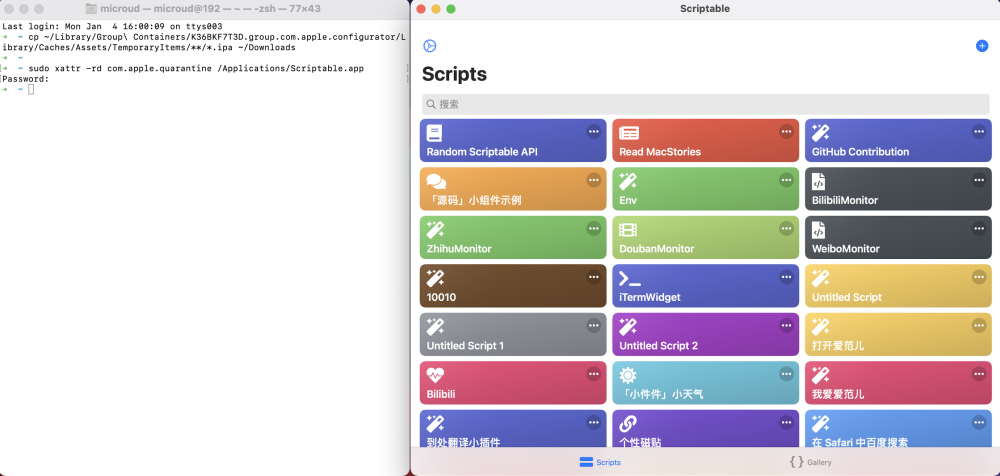Run the Untitled Script 2 card
The width and height of the screenshot is (1000, 476).
(x=705, y=334)
